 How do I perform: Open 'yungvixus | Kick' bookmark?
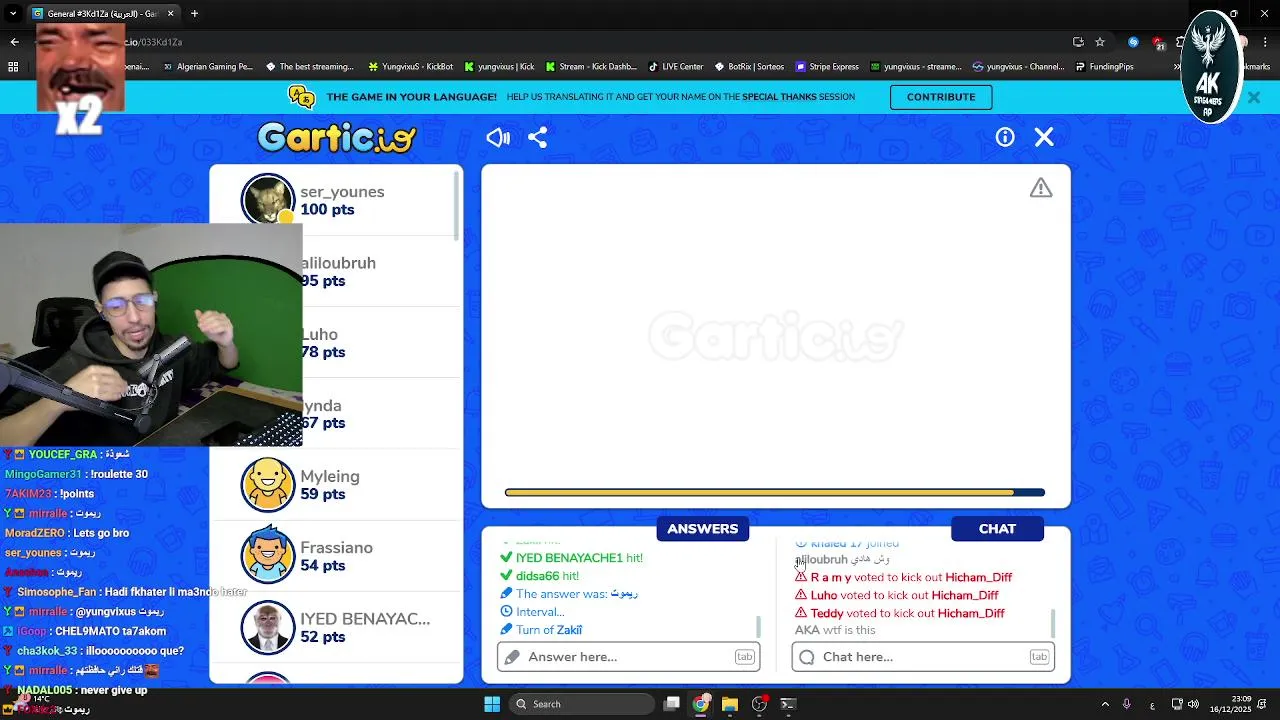(x=499, y=67)
